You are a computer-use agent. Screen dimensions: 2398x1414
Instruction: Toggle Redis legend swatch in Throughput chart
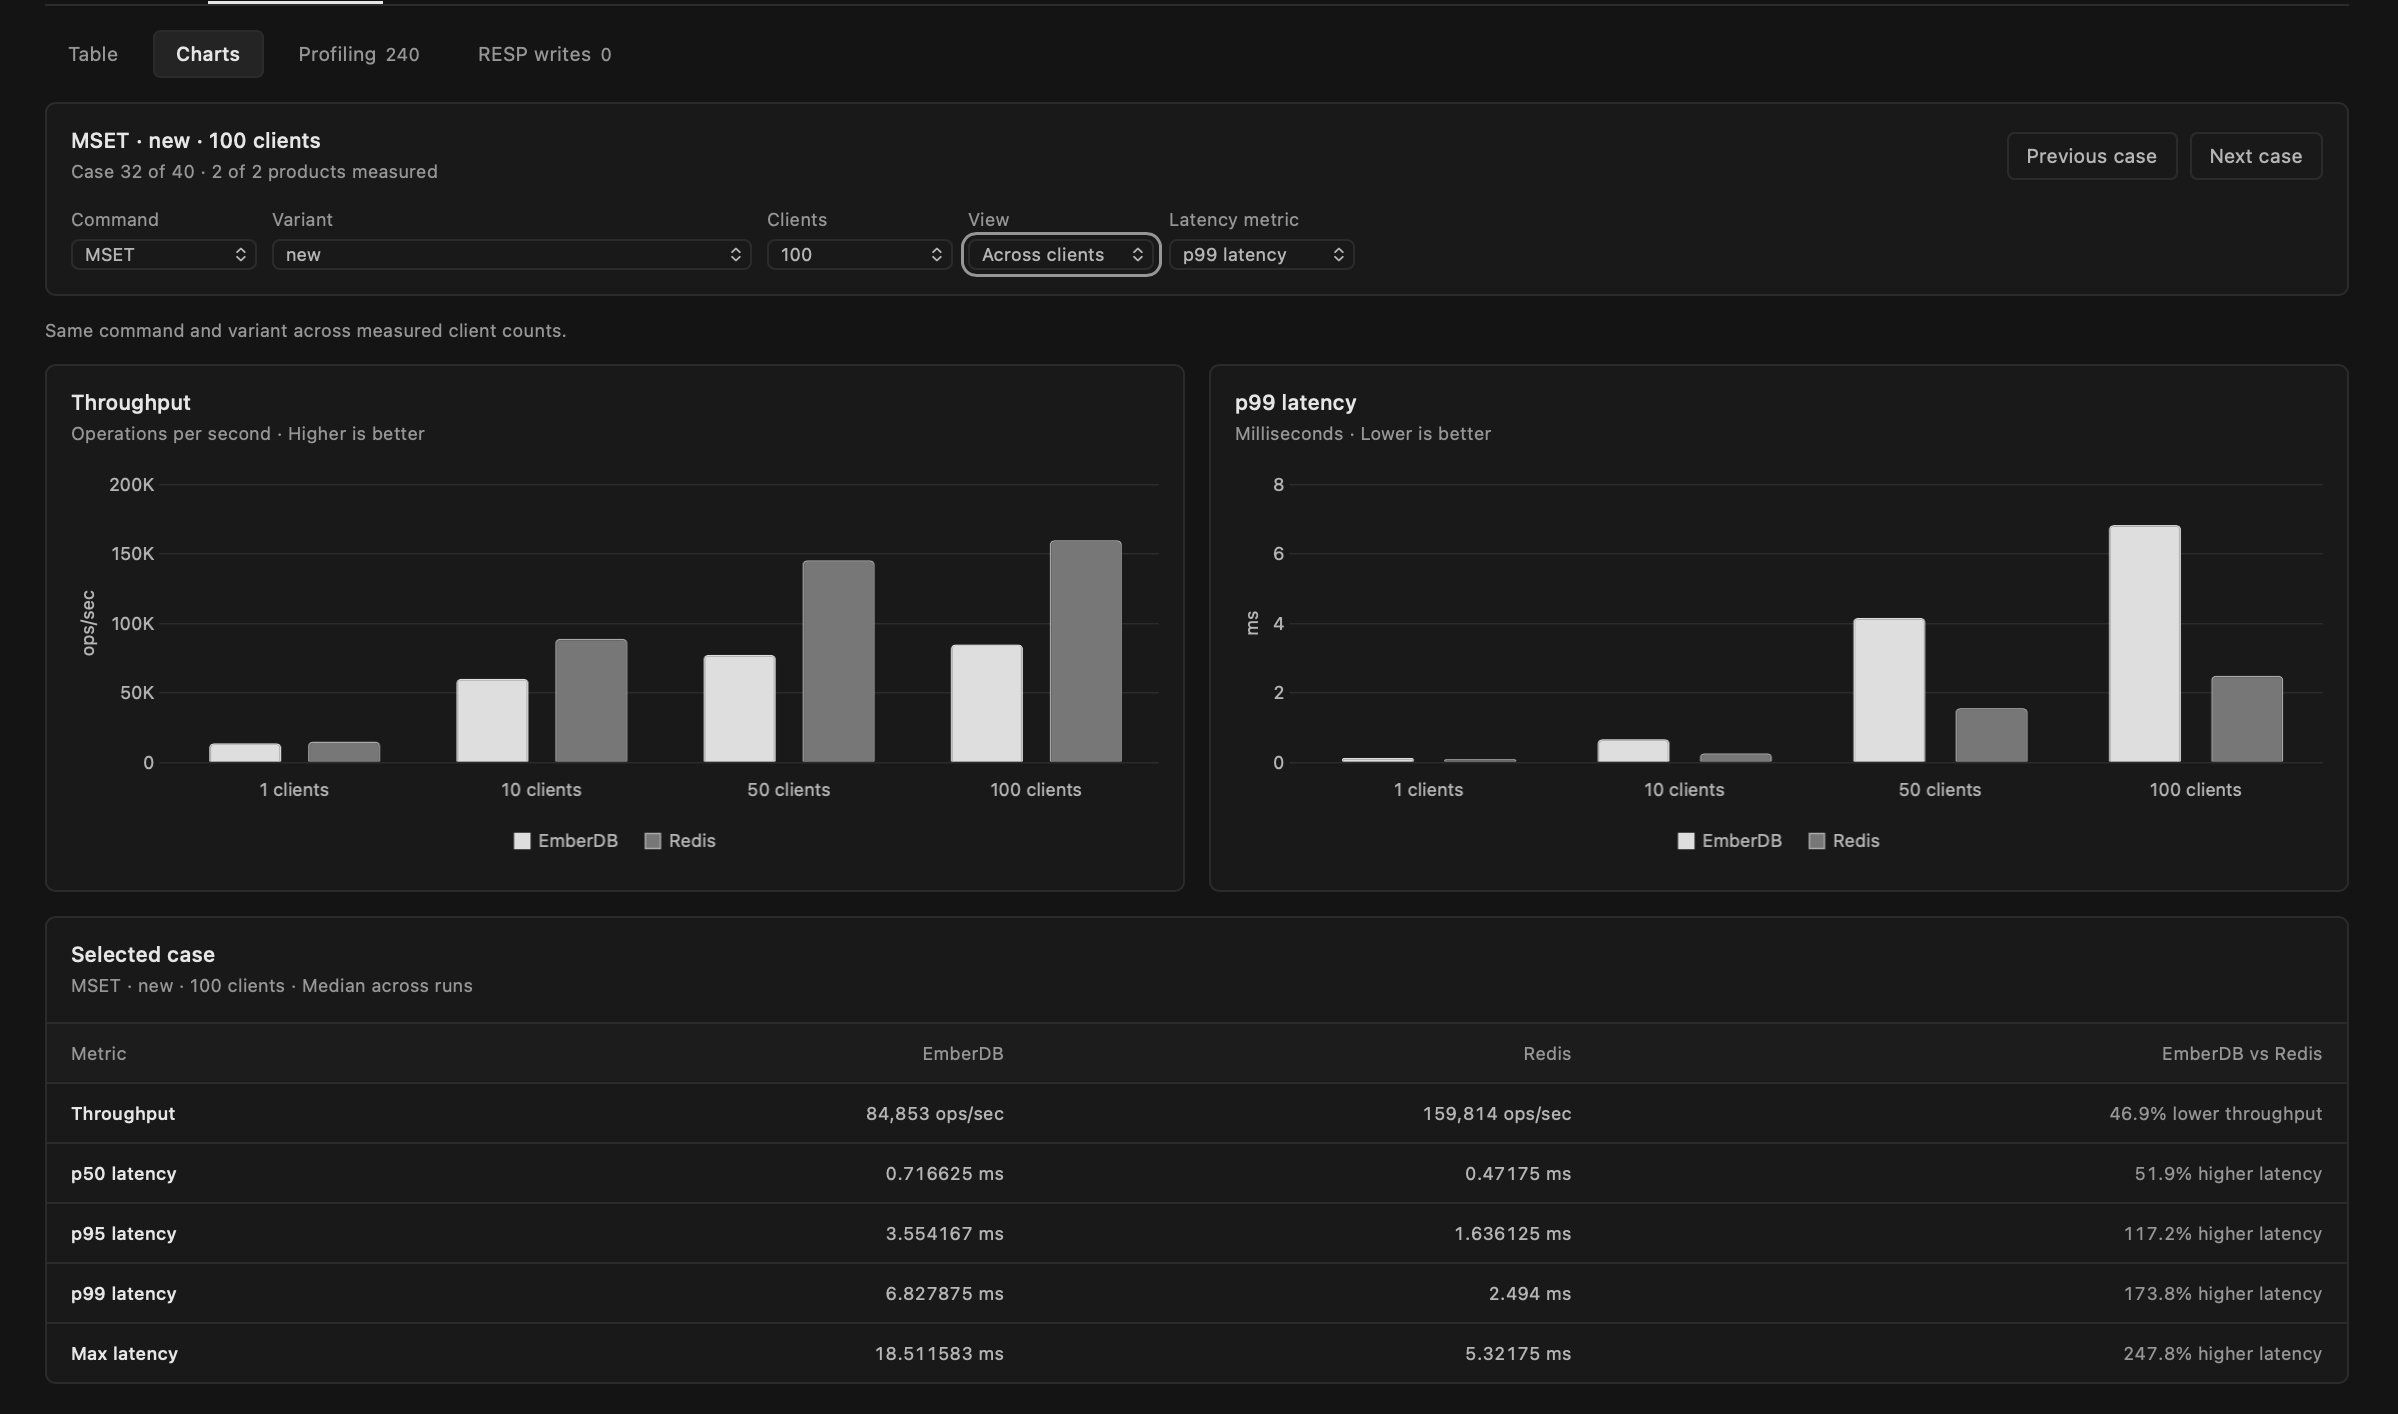point(653,841)
